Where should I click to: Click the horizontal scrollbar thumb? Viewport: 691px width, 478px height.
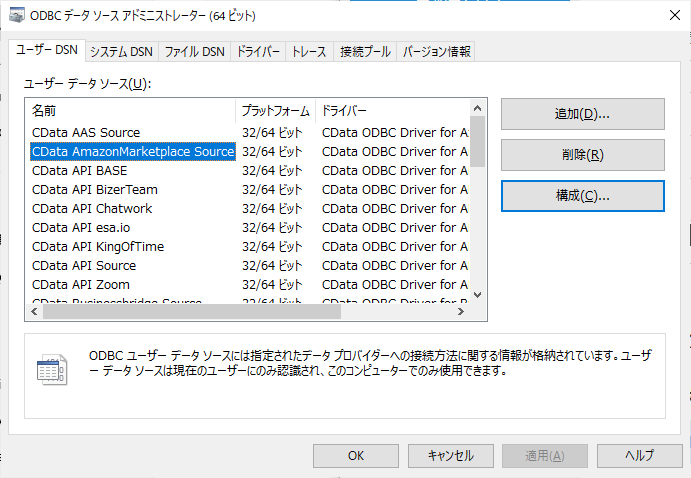coord(192,311)
